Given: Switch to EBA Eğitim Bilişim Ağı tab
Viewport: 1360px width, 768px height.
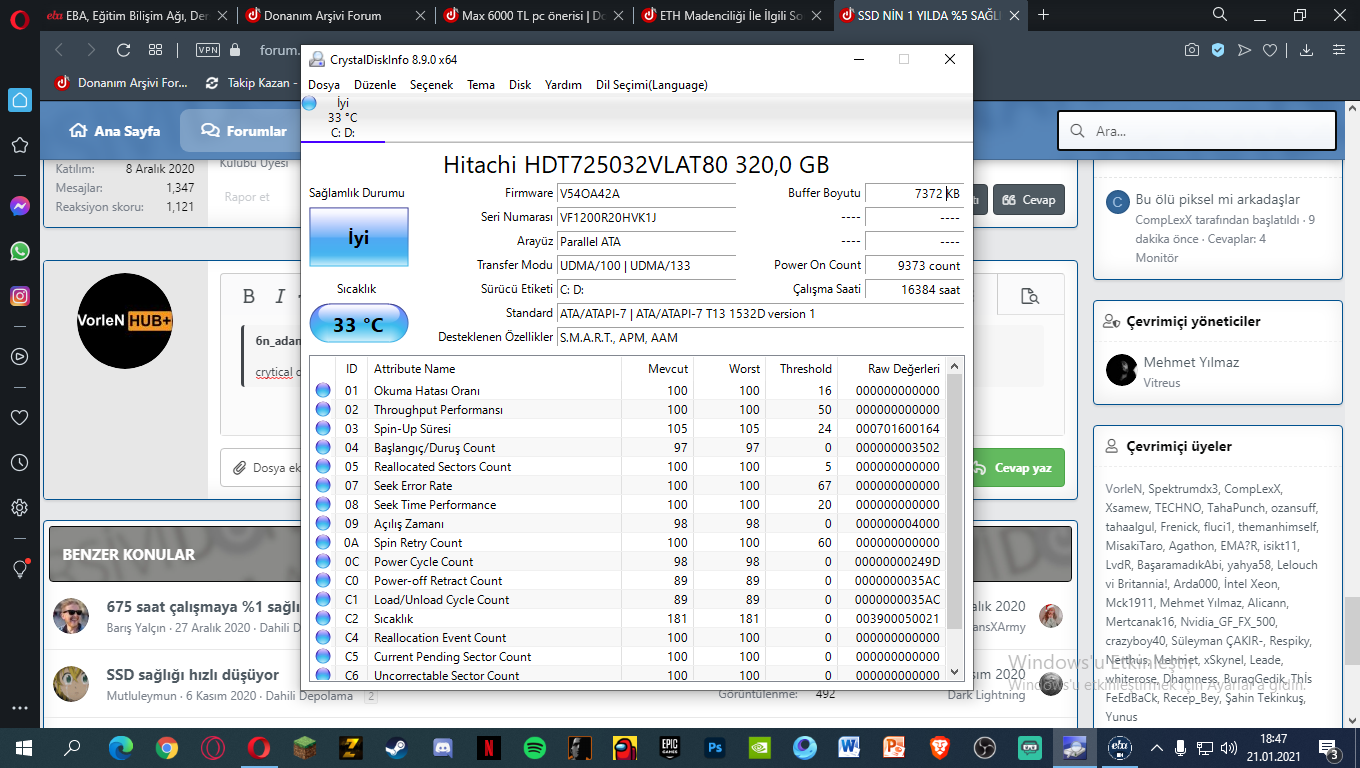Looking at the screenshot, I should (136, 15).
